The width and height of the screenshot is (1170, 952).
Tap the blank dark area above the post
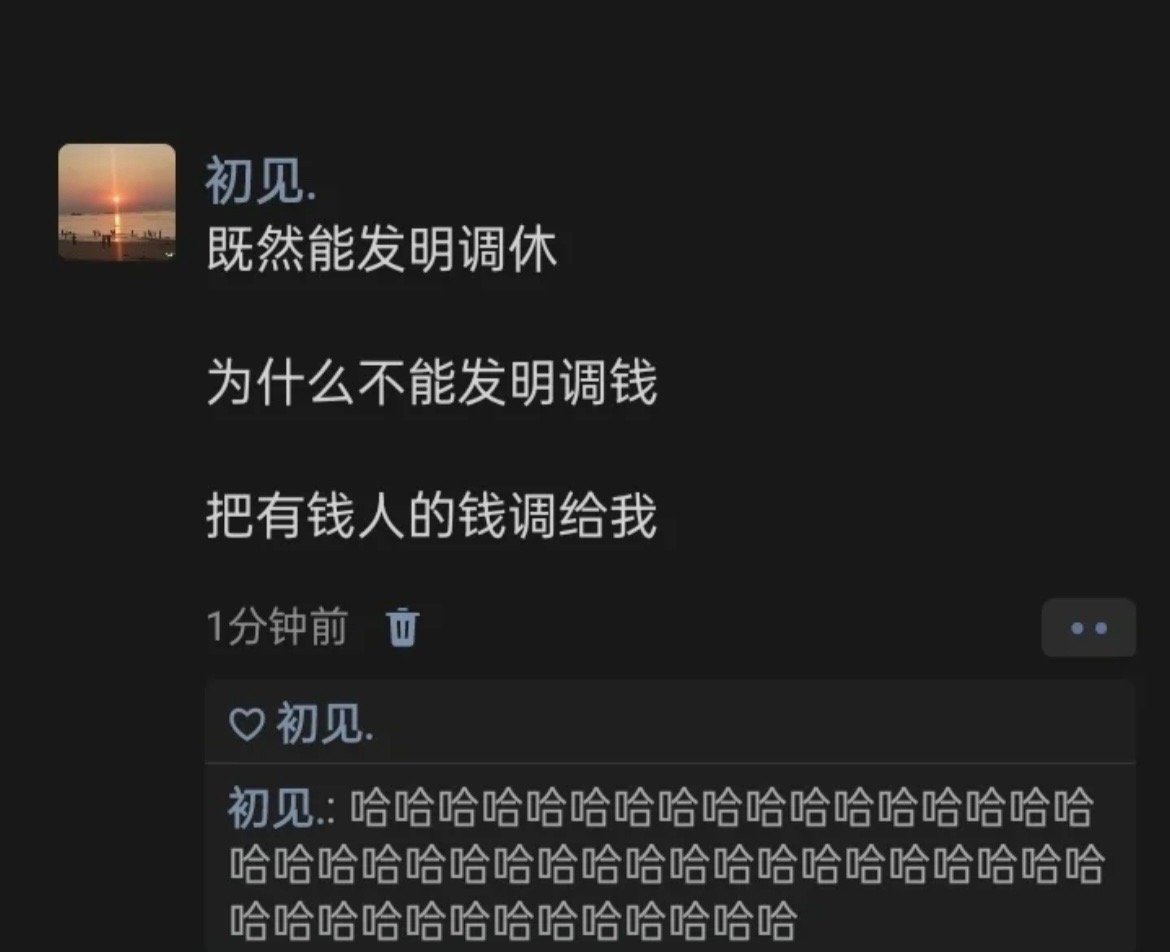coord(585,67)
